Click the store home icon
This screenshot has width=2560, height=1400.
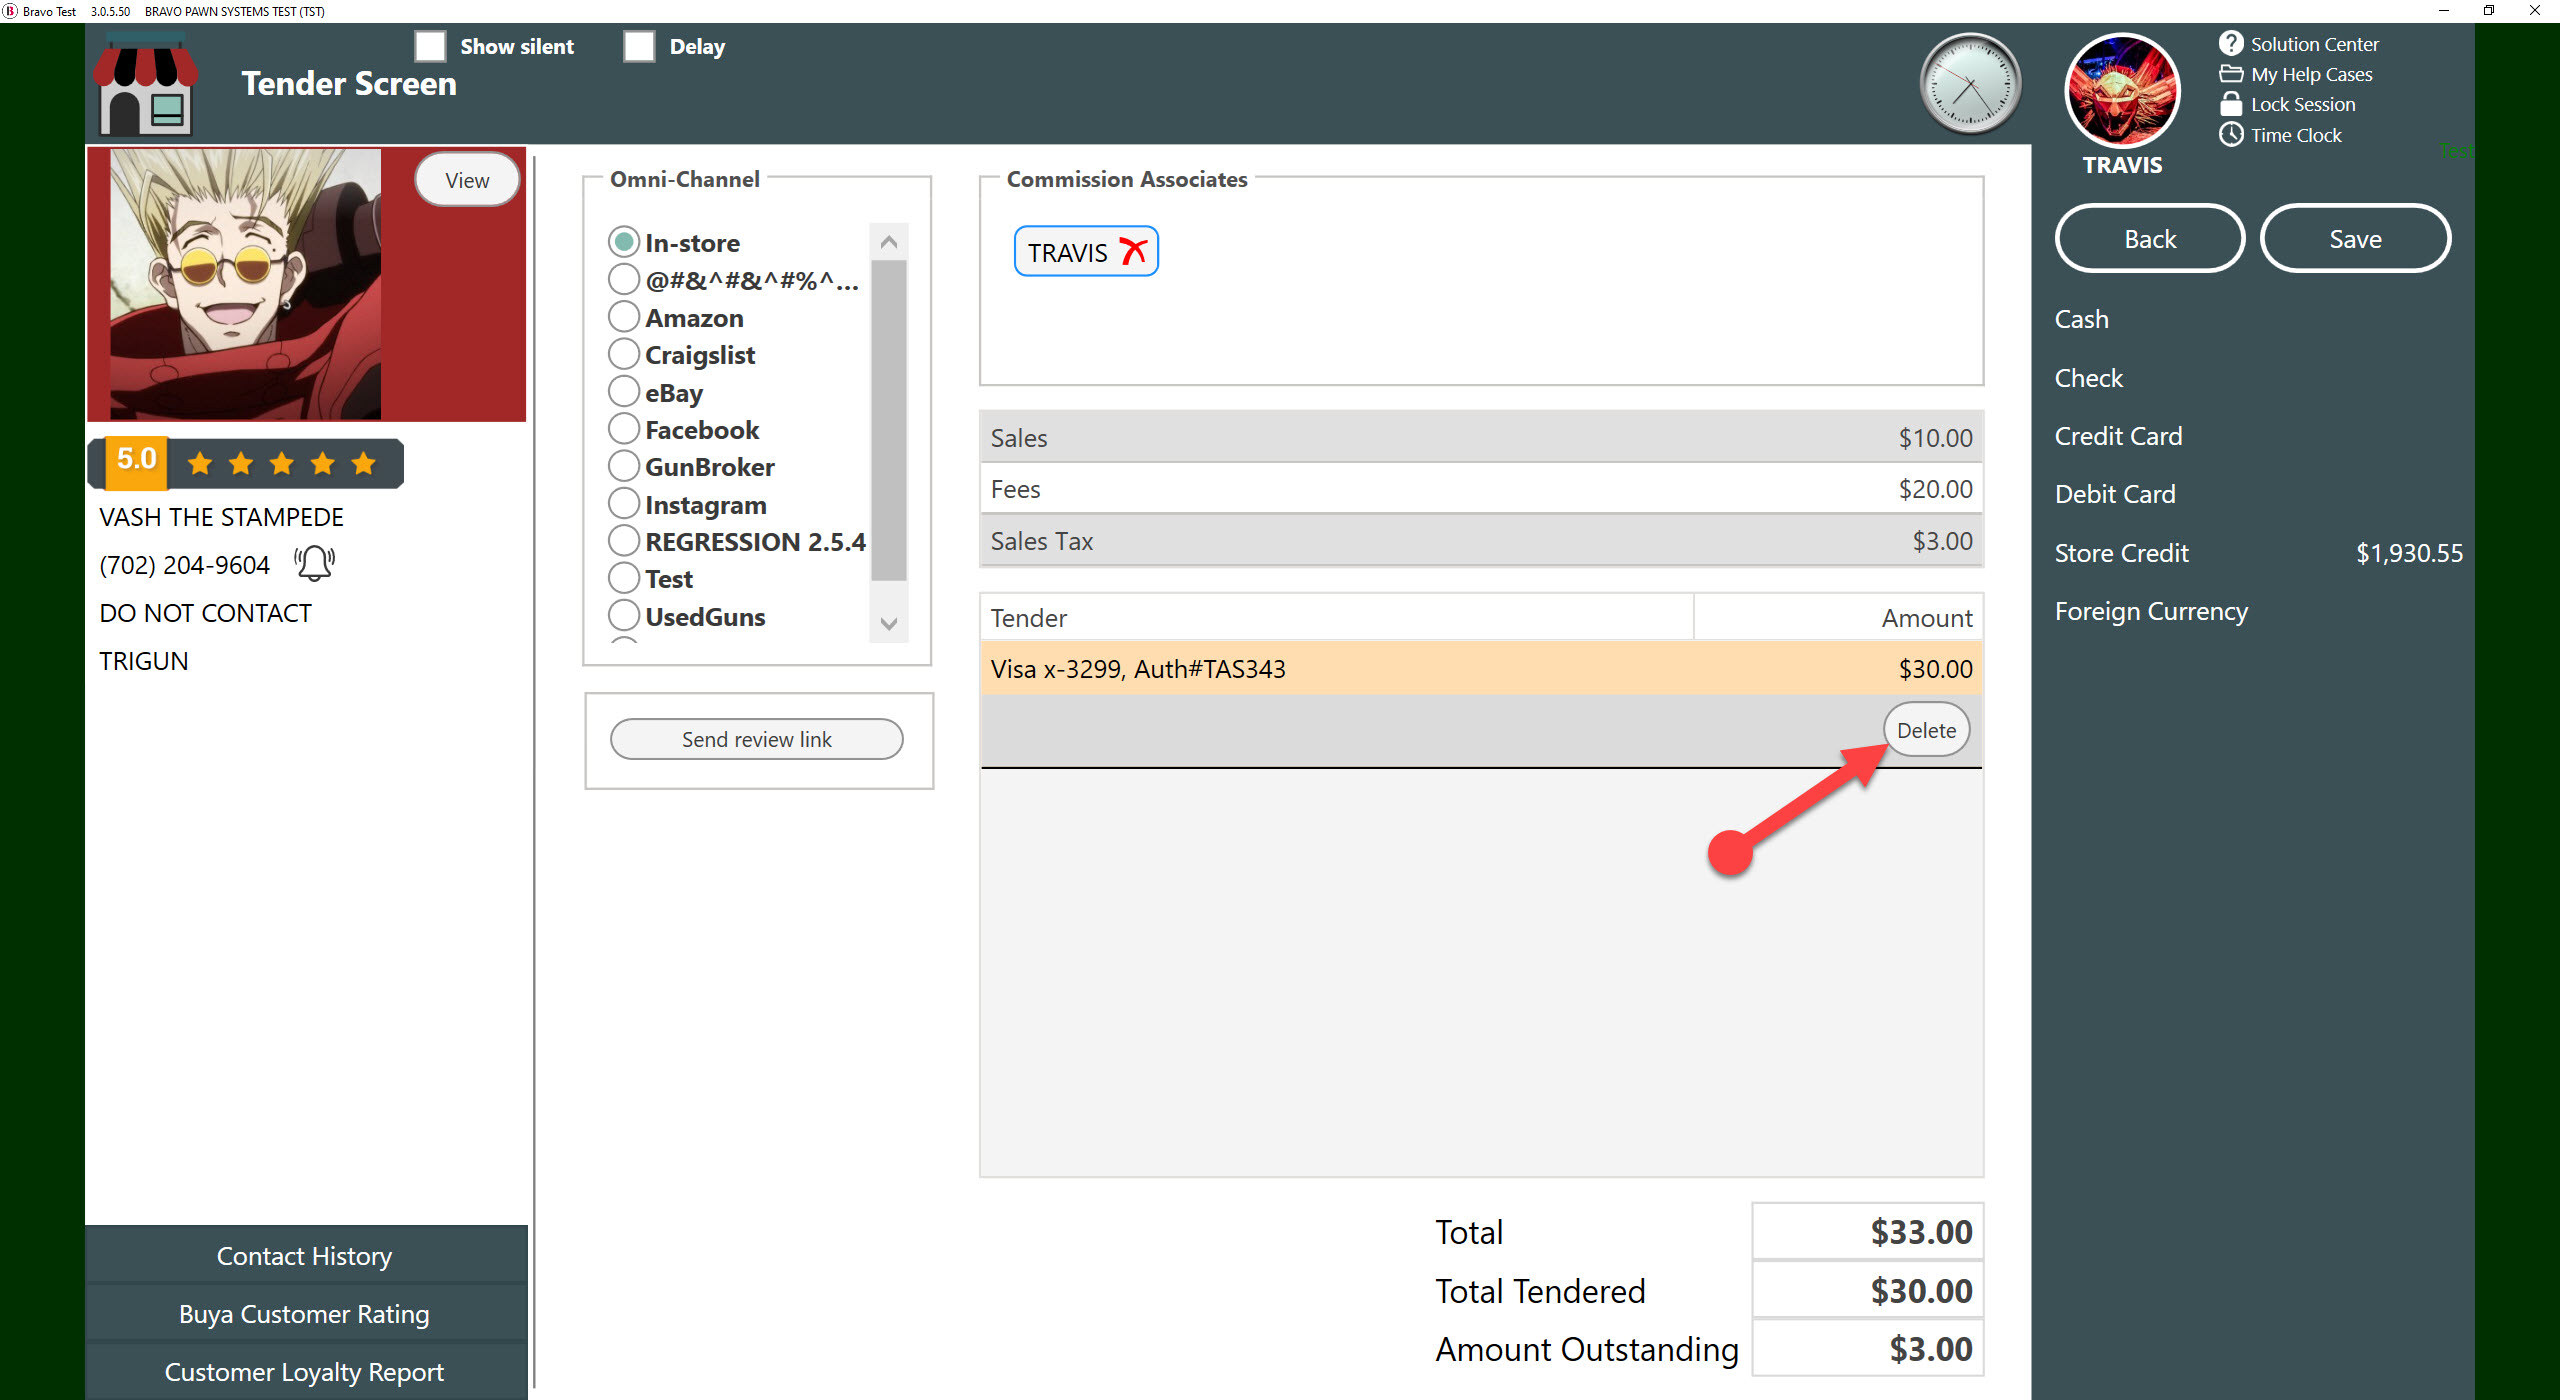[146, 85]
